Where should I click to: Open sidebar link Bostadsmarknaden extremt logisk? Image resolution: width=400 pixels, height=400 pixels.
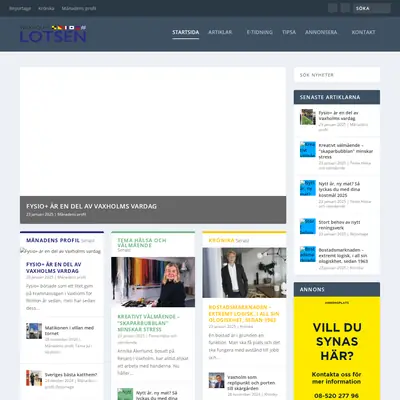click(343, 255)
